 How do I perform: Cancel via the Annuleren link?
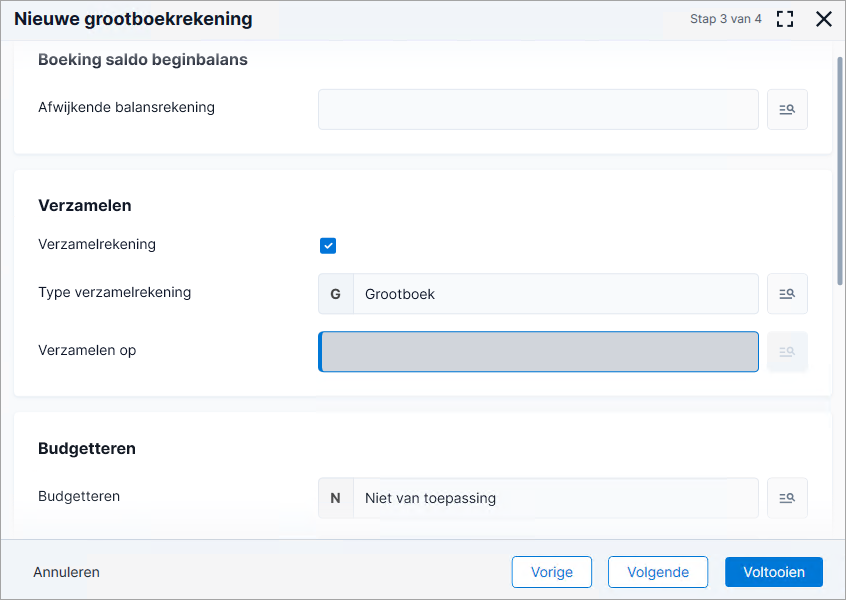[x=66, y=572]
